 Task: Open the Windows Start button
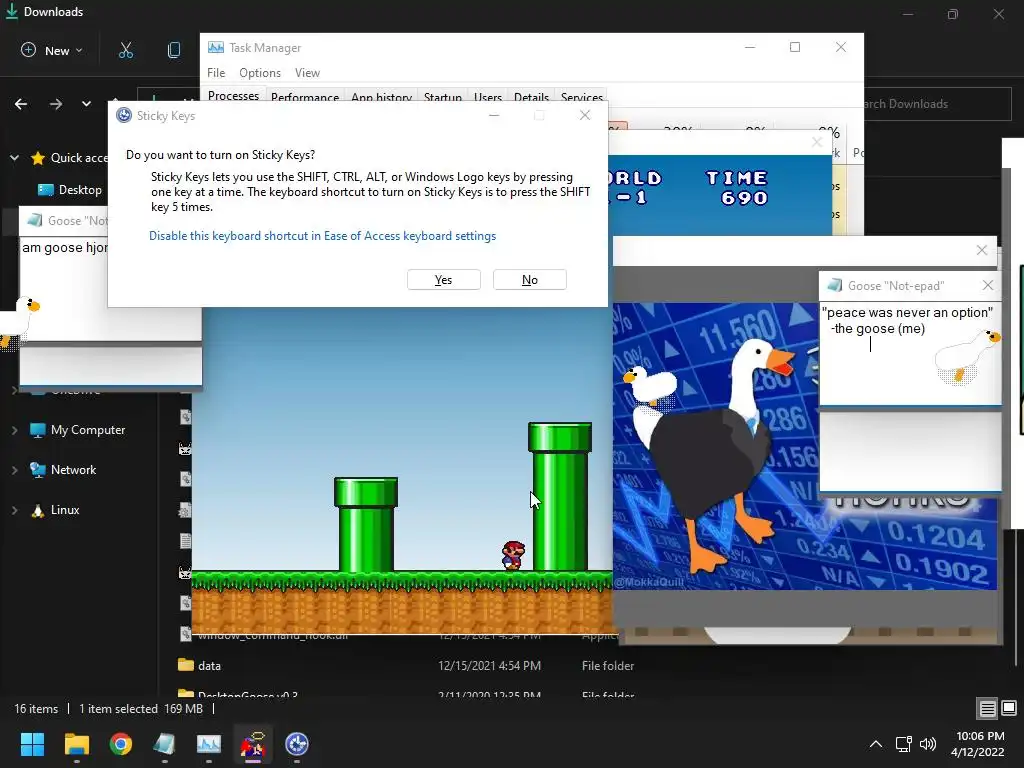[32, 744]
